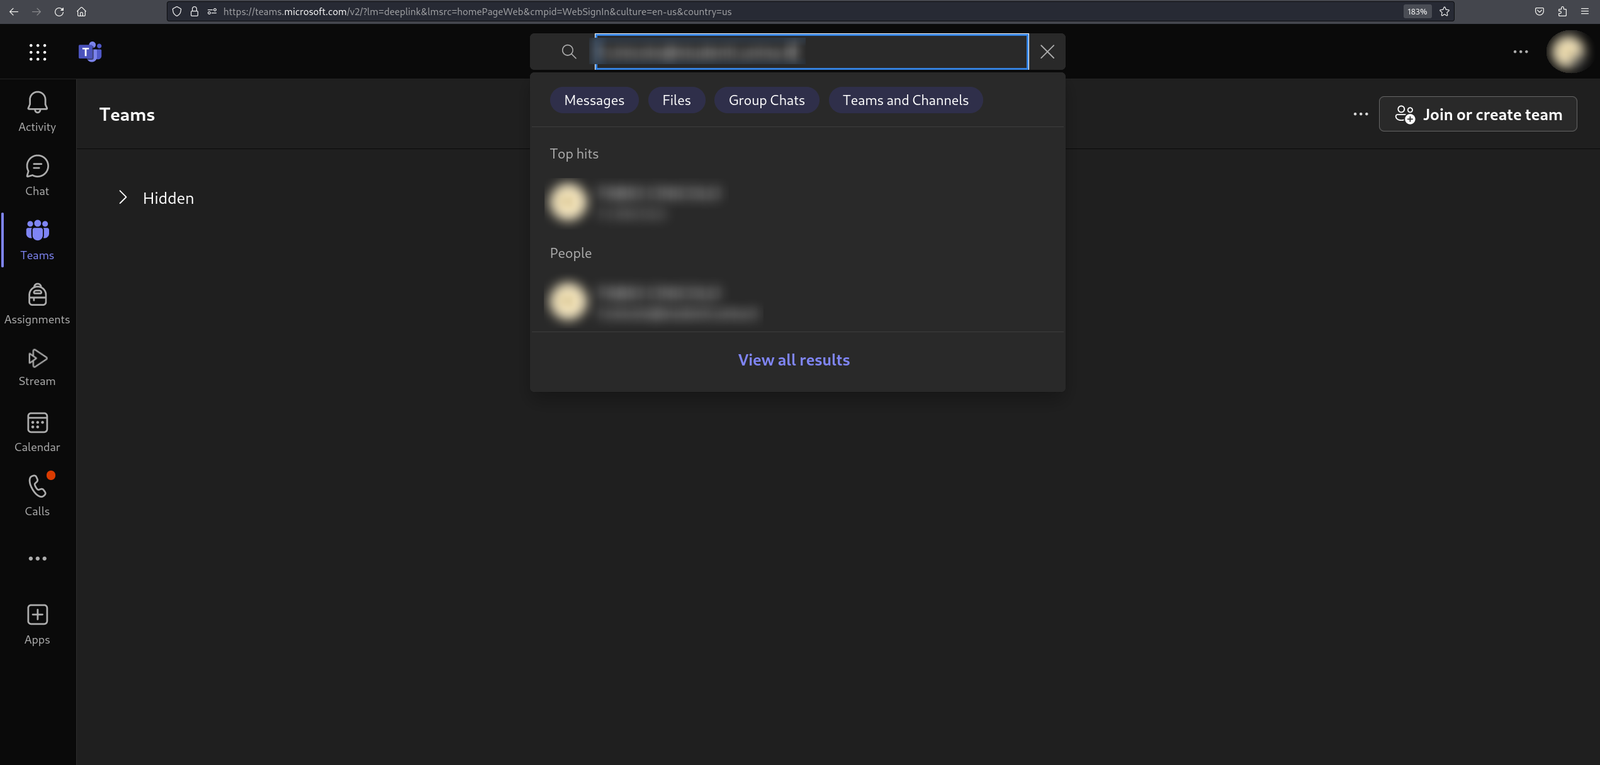Open the View all results link
1600x765 pixels.
click(794, 360)
